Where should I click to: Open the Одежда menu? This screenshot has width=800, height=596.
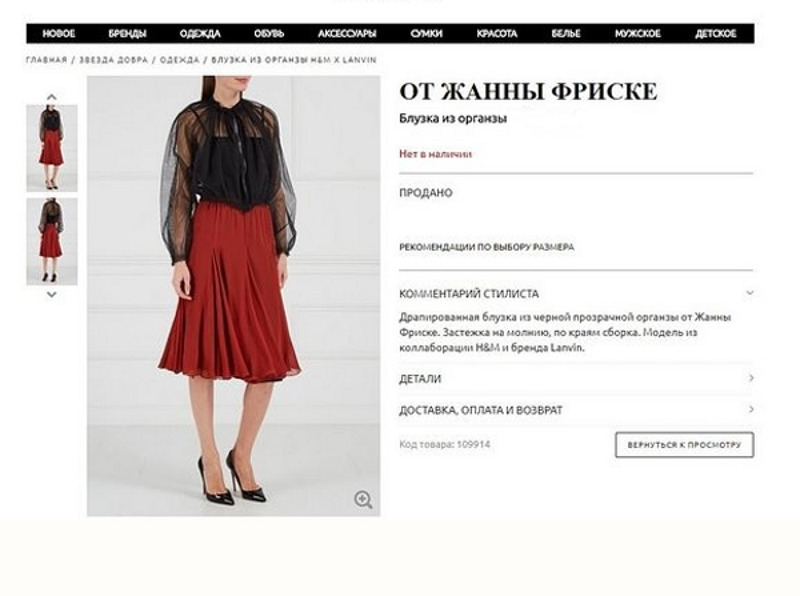(200, 34)
